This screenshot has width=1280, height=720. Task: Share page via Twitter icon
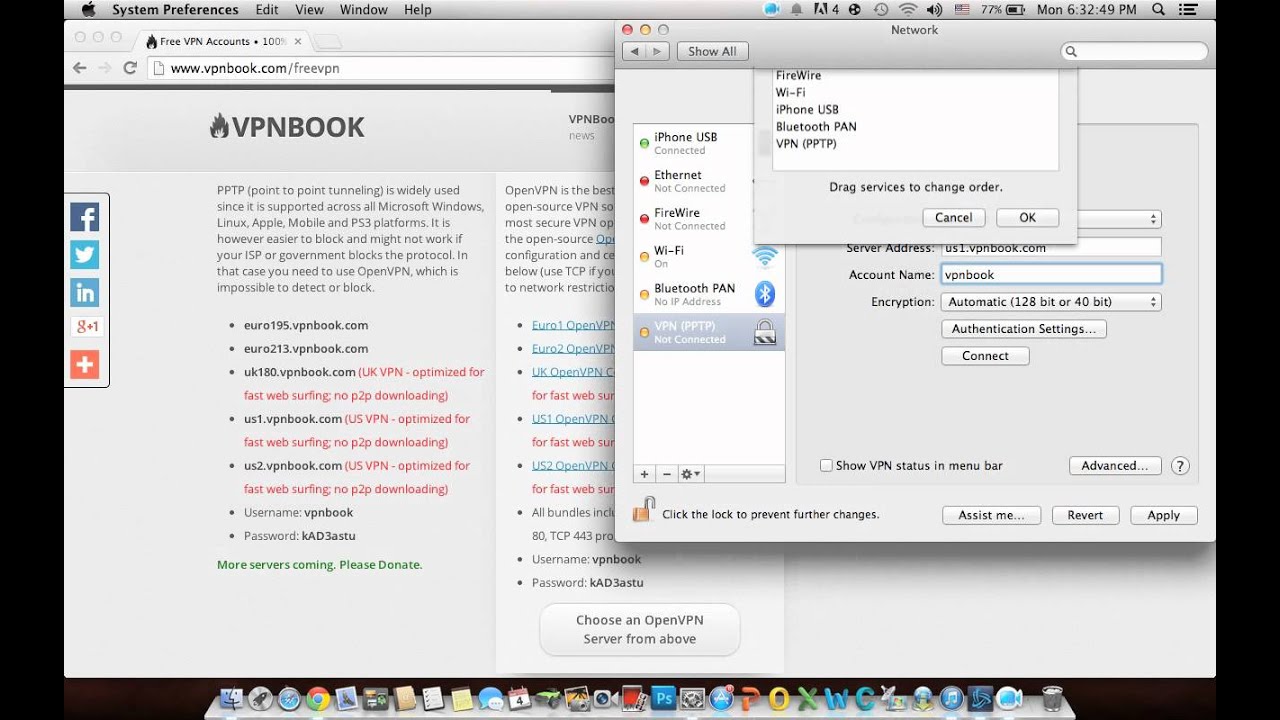point(85,255)
